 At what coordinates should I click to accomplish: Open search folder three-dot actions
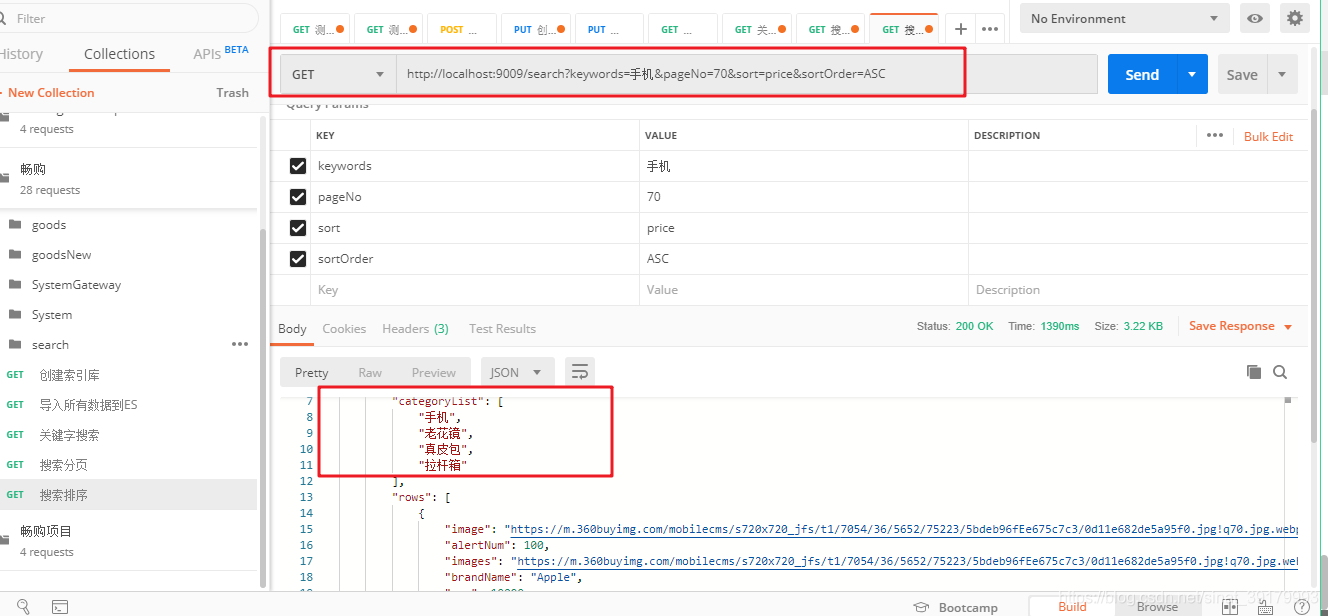coord(240,344)
